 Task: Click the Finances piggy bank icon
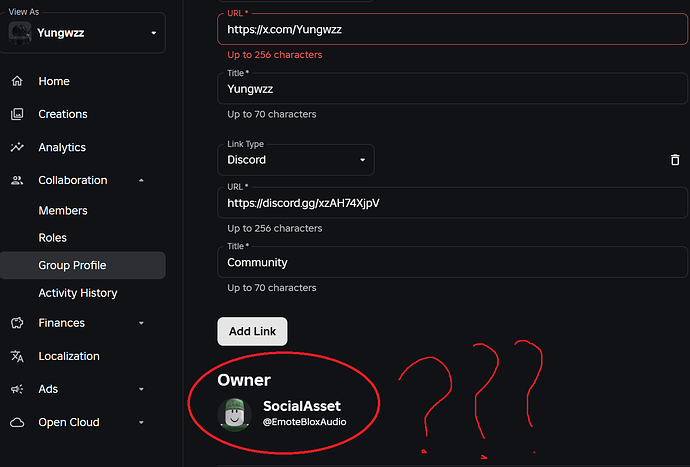[x=17, y=323]
